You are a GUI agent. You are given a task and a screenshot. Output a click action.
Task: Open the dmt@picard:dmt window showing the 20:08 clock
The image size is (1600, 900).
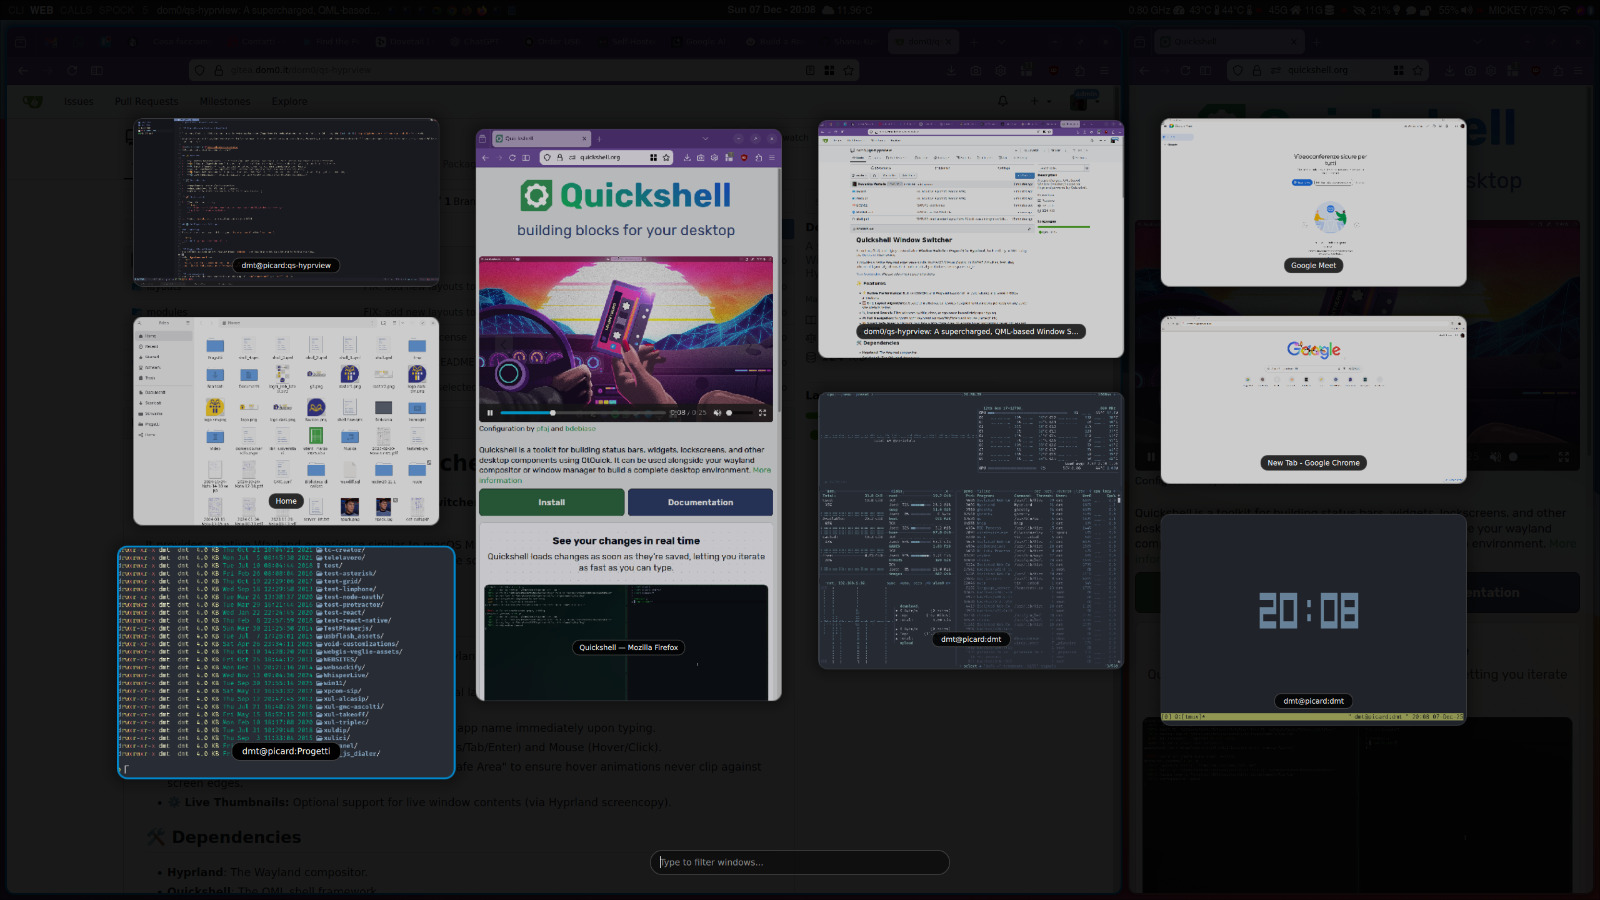click(1313, 618)
